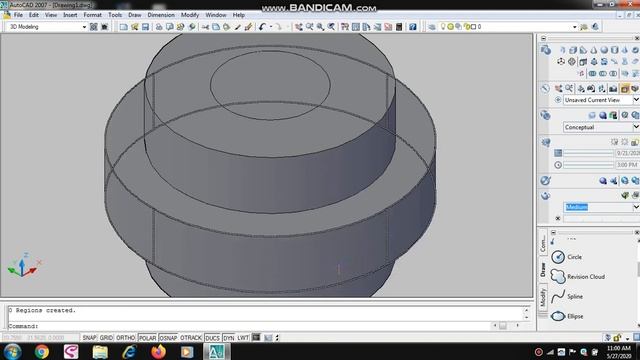Click the Undo arrow icon

262,27
